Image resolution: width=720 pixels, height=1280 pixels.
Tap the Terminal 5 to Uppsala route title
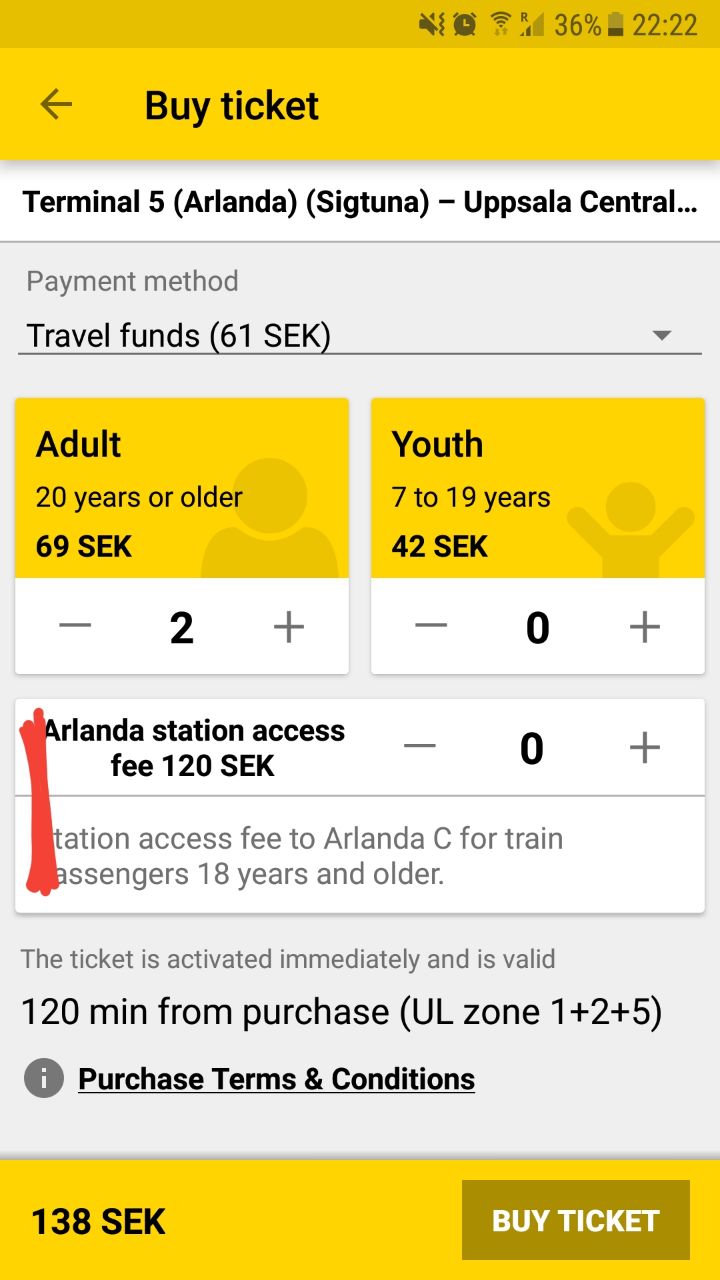pyautogui.click(x=360, y=202)
